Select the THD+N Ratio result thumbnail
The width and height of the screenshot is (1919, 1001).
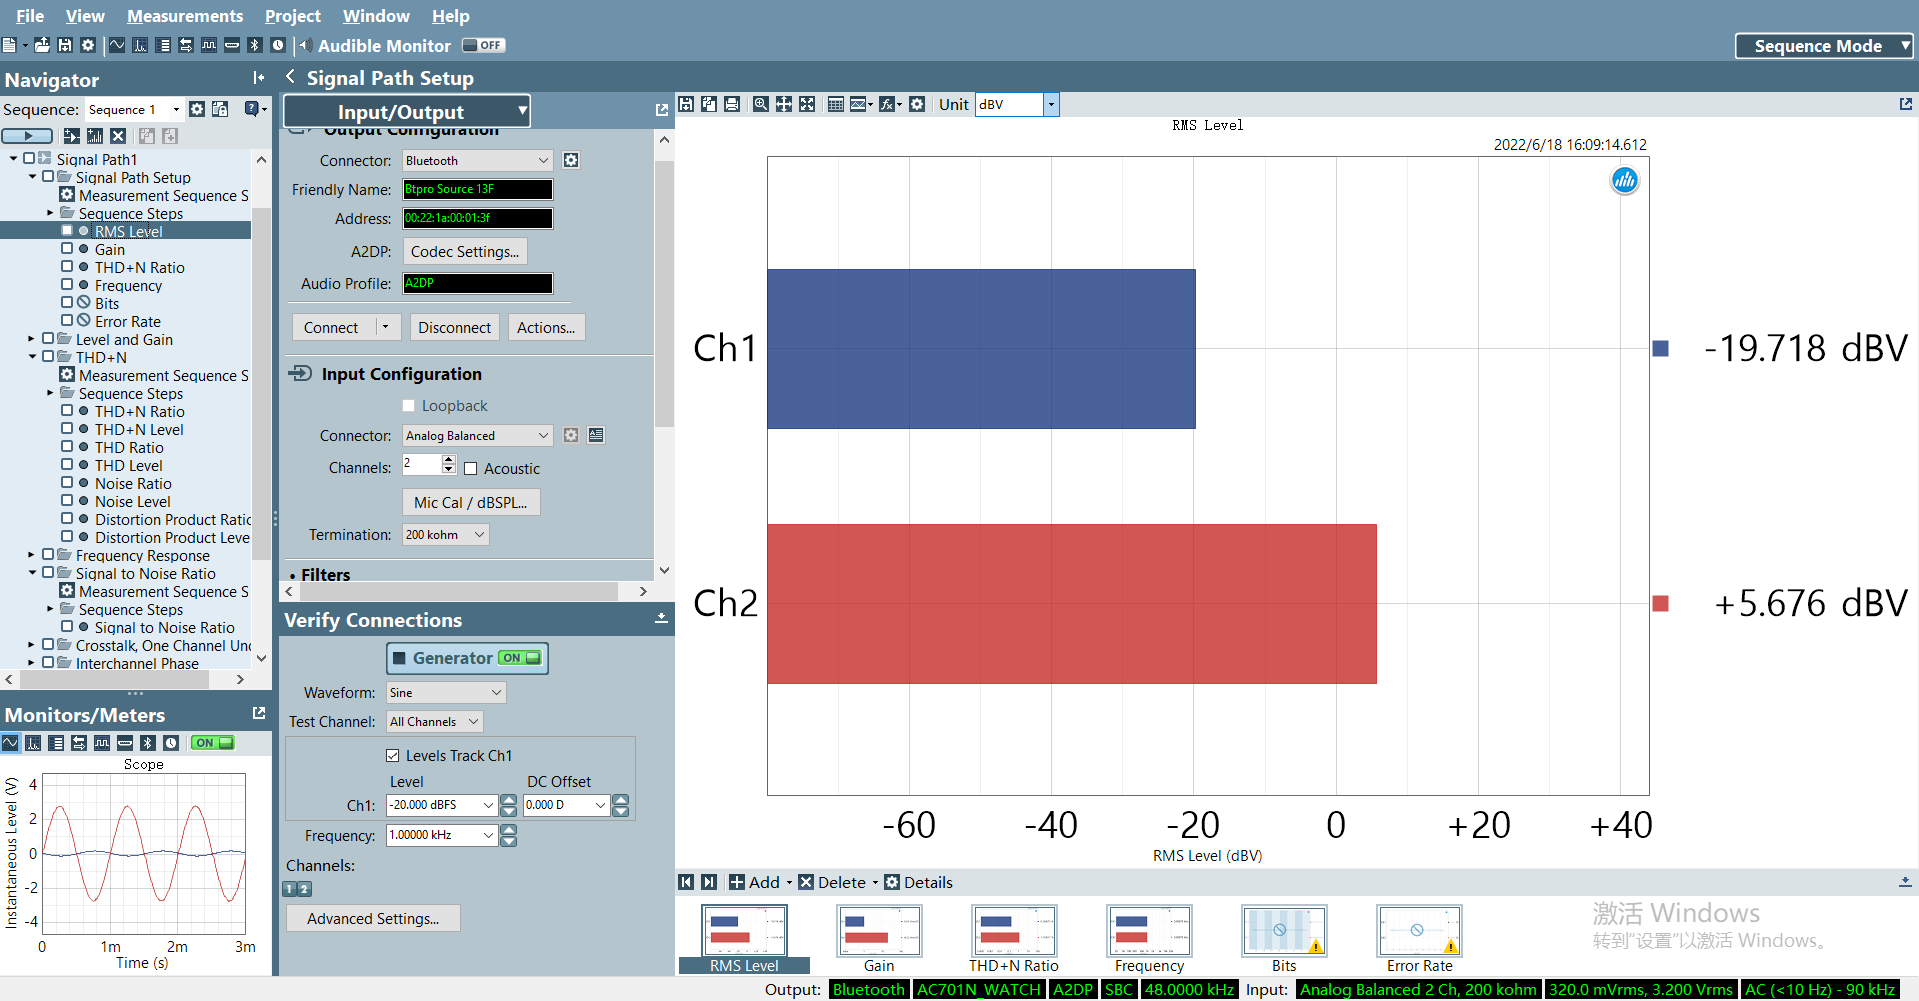1014,939
